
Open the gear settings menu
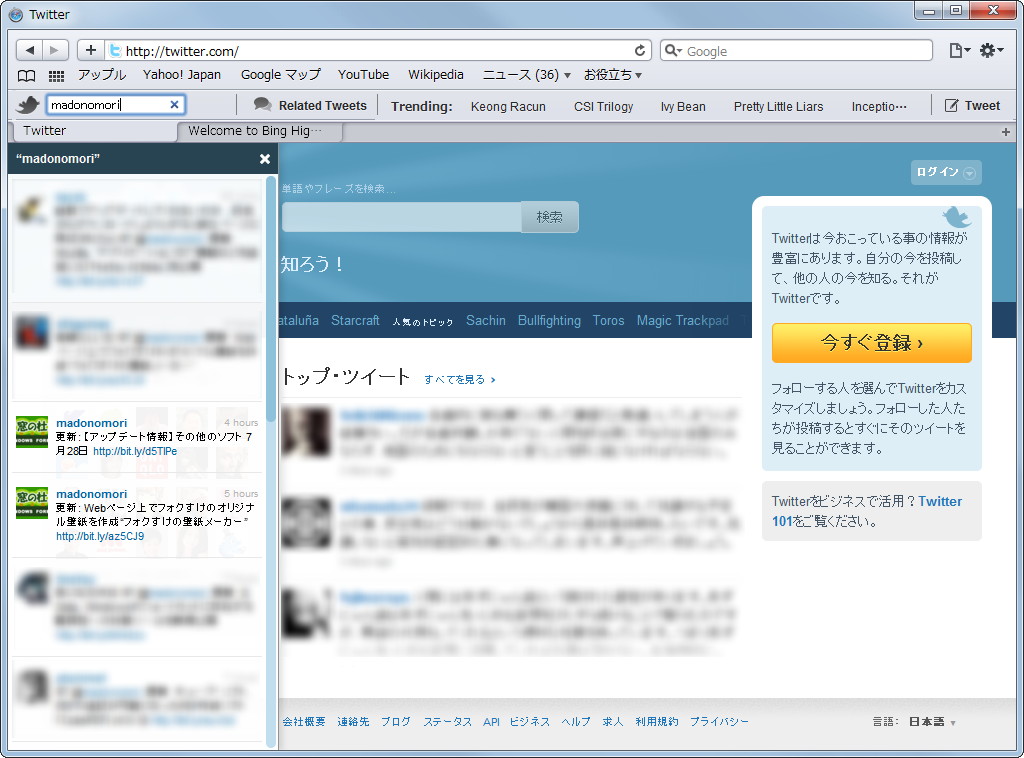click(990, 49)
